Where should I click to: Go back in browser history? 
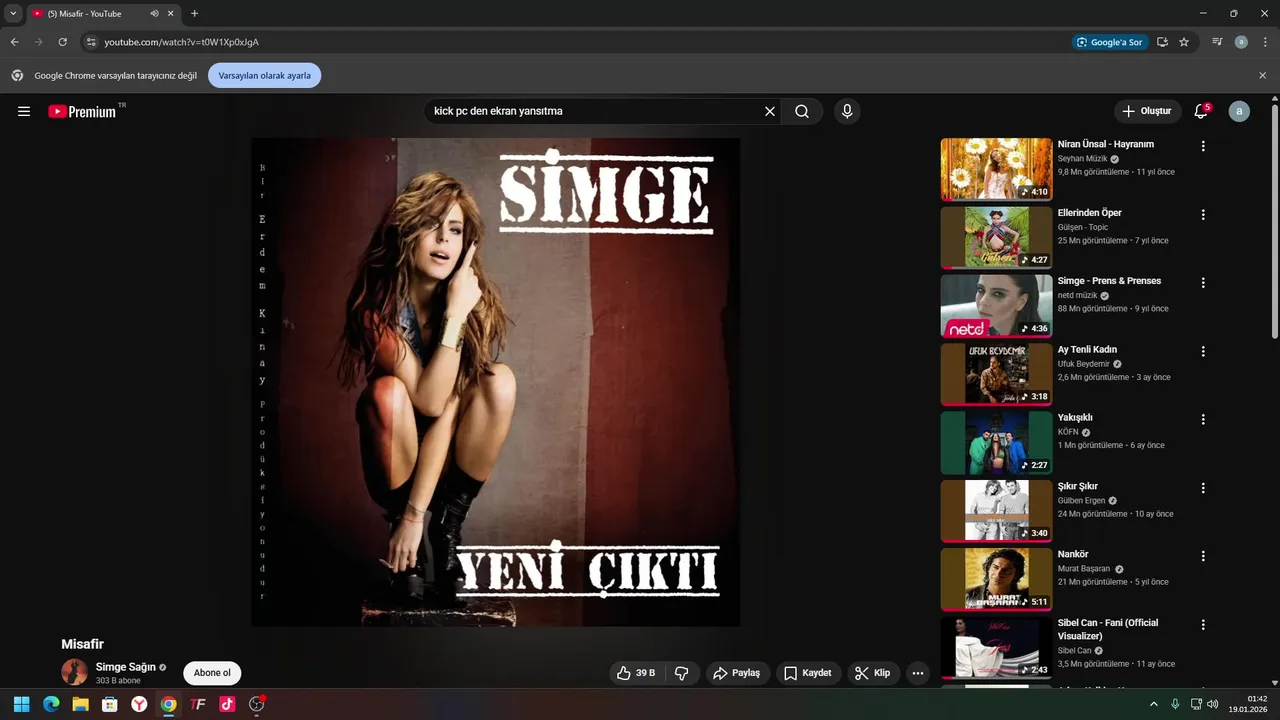coord(14,42)
